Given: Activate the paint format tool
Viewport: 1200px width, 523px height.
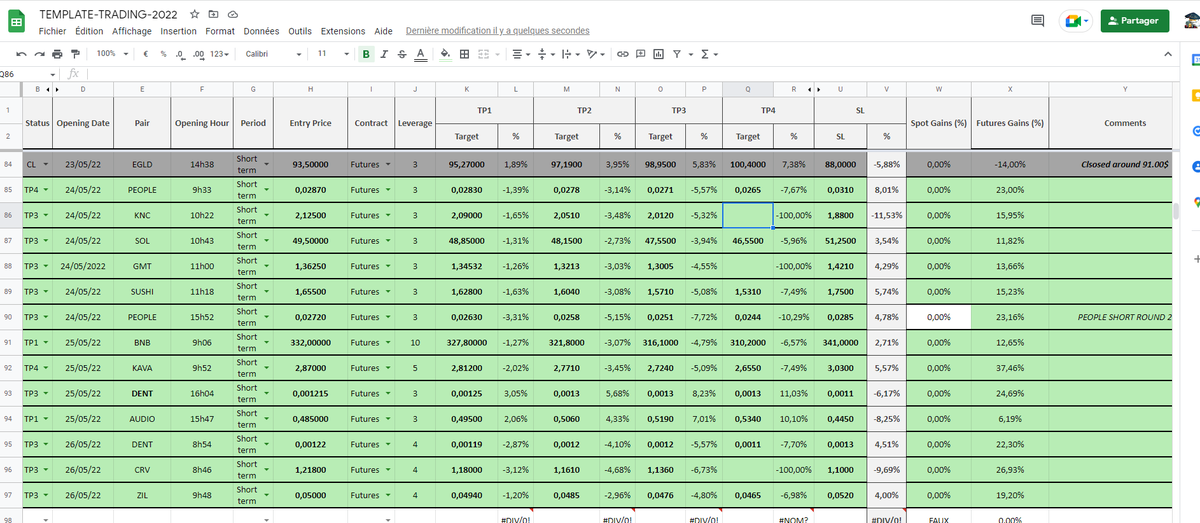Looking at the screenshot, I should pyautogui.click(x=76, y=53).
